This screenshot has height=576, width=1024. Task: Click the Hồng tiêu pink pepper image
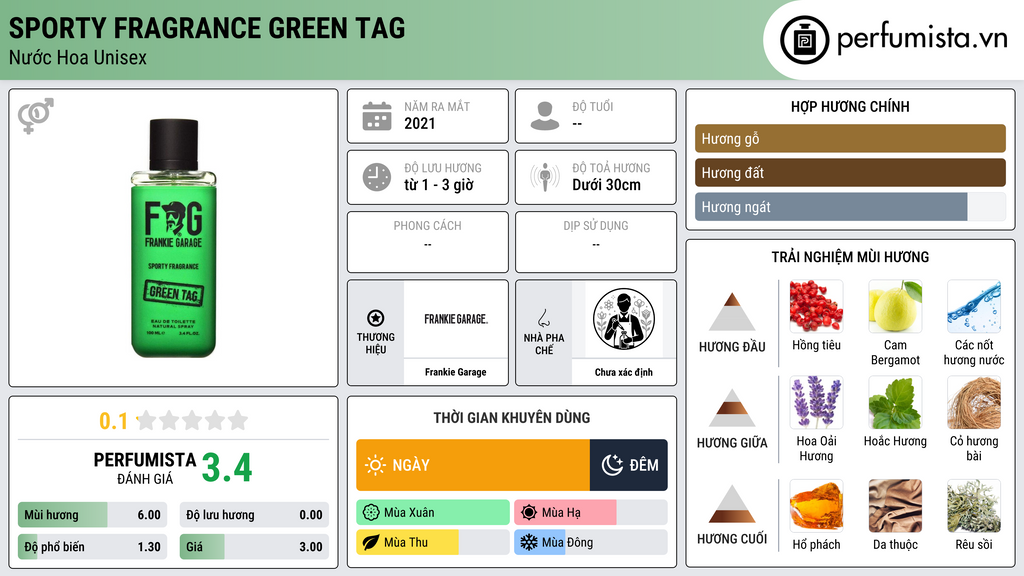(x=816, y=306)
